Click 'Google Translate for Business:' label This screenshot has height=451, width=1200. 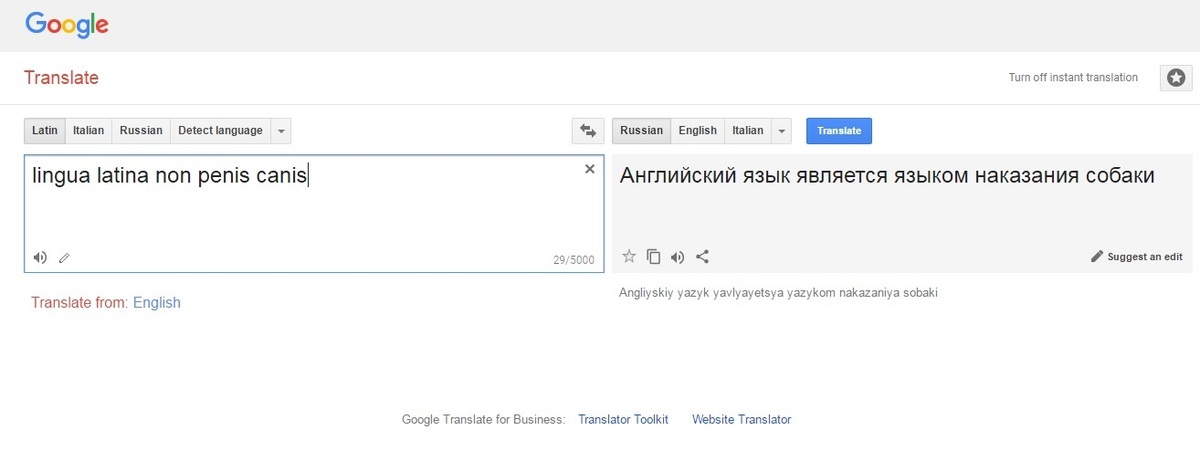coord(484,420)
